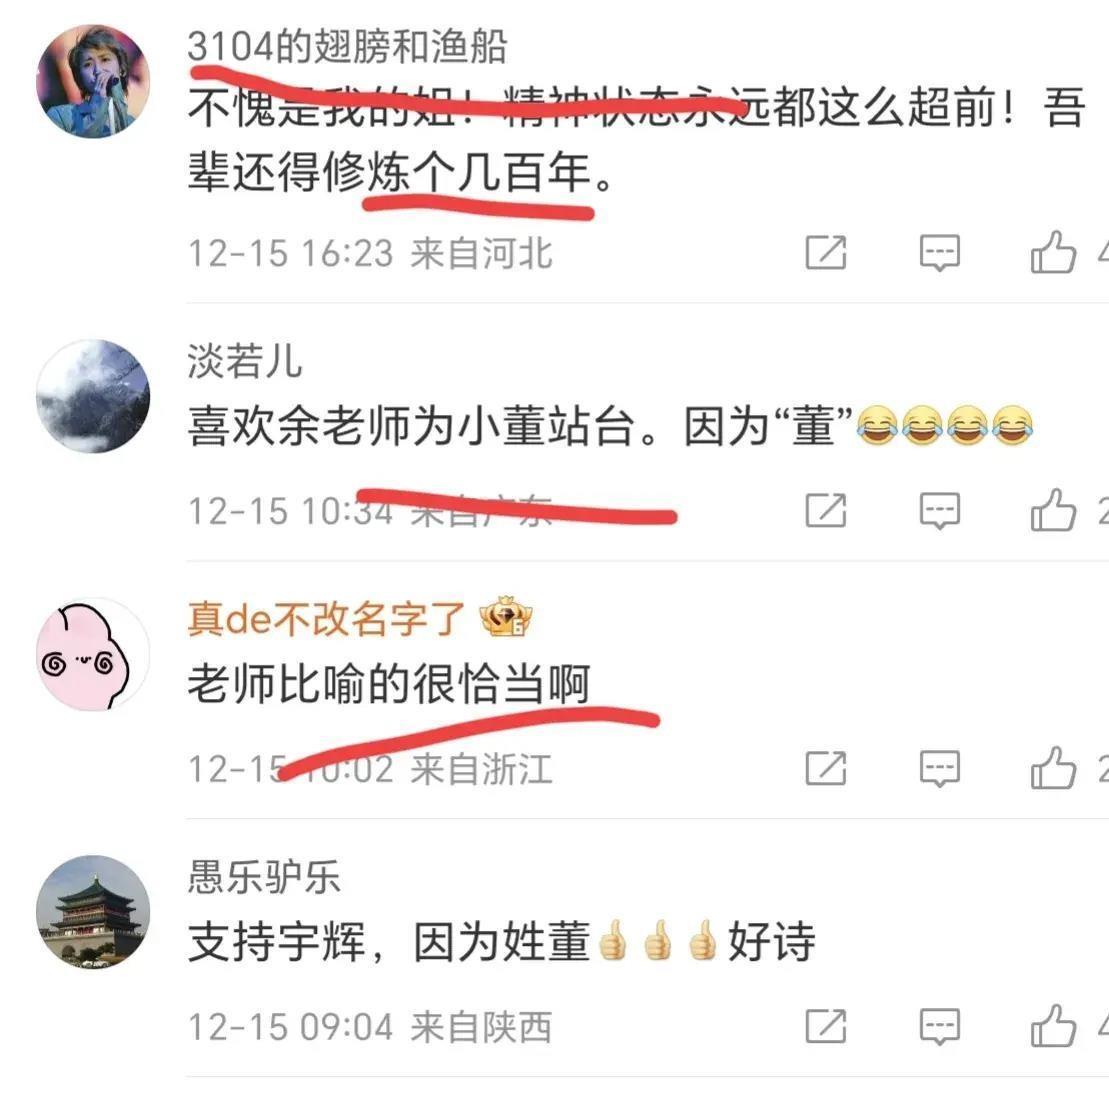Image resolution: width=1109 pixels, height=1097 pixels.
Task: Open 淡若儿's misty mountain avatar
Action: pyautogui.click(x=93, y=396)
